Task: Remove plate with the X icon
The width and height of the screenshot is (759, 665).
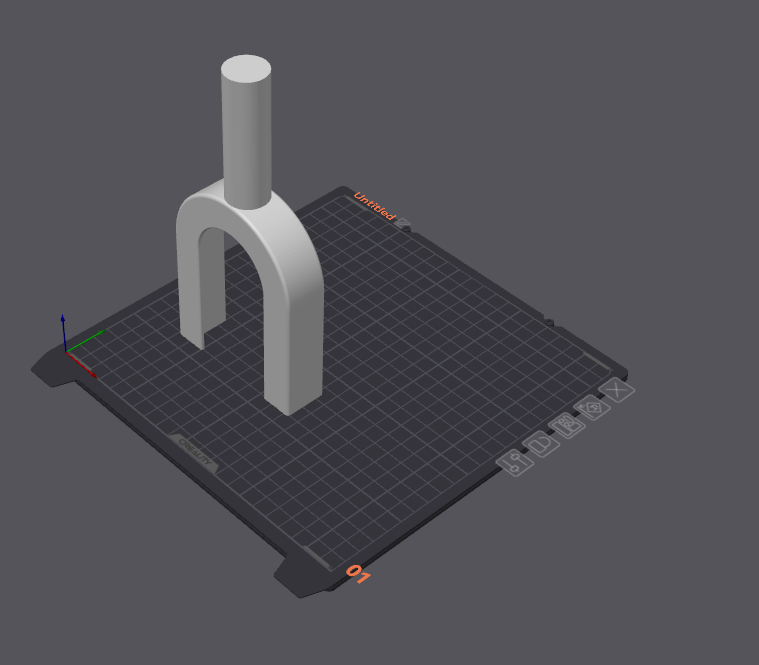Action: [617, 390]
